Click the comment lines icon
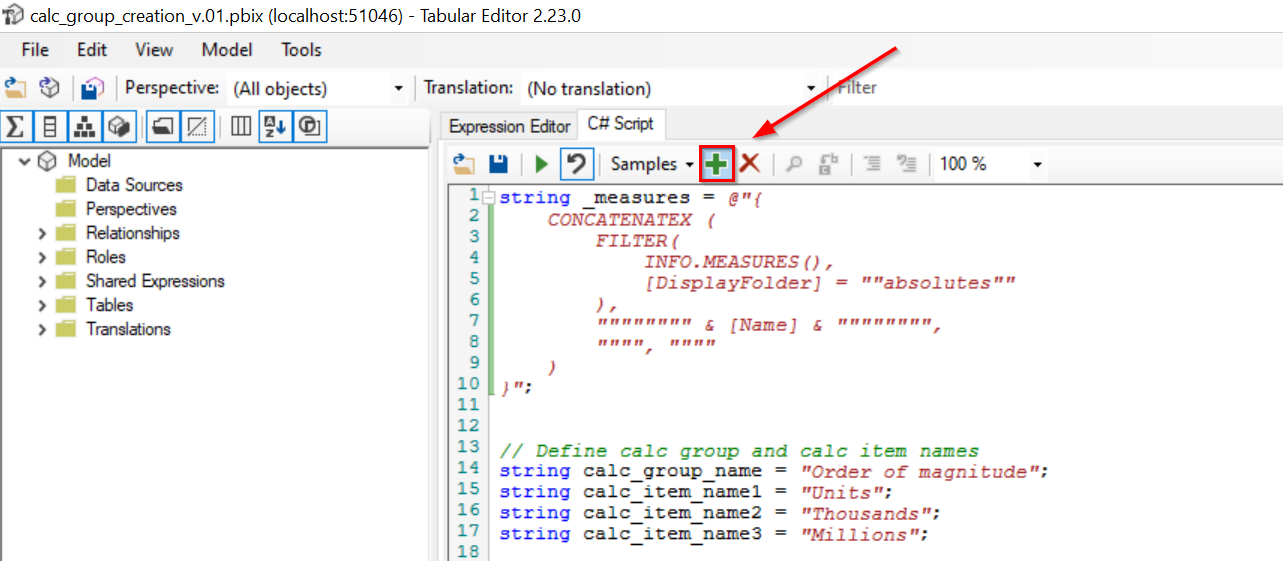The image size is (1283, 561). [873, 164]
